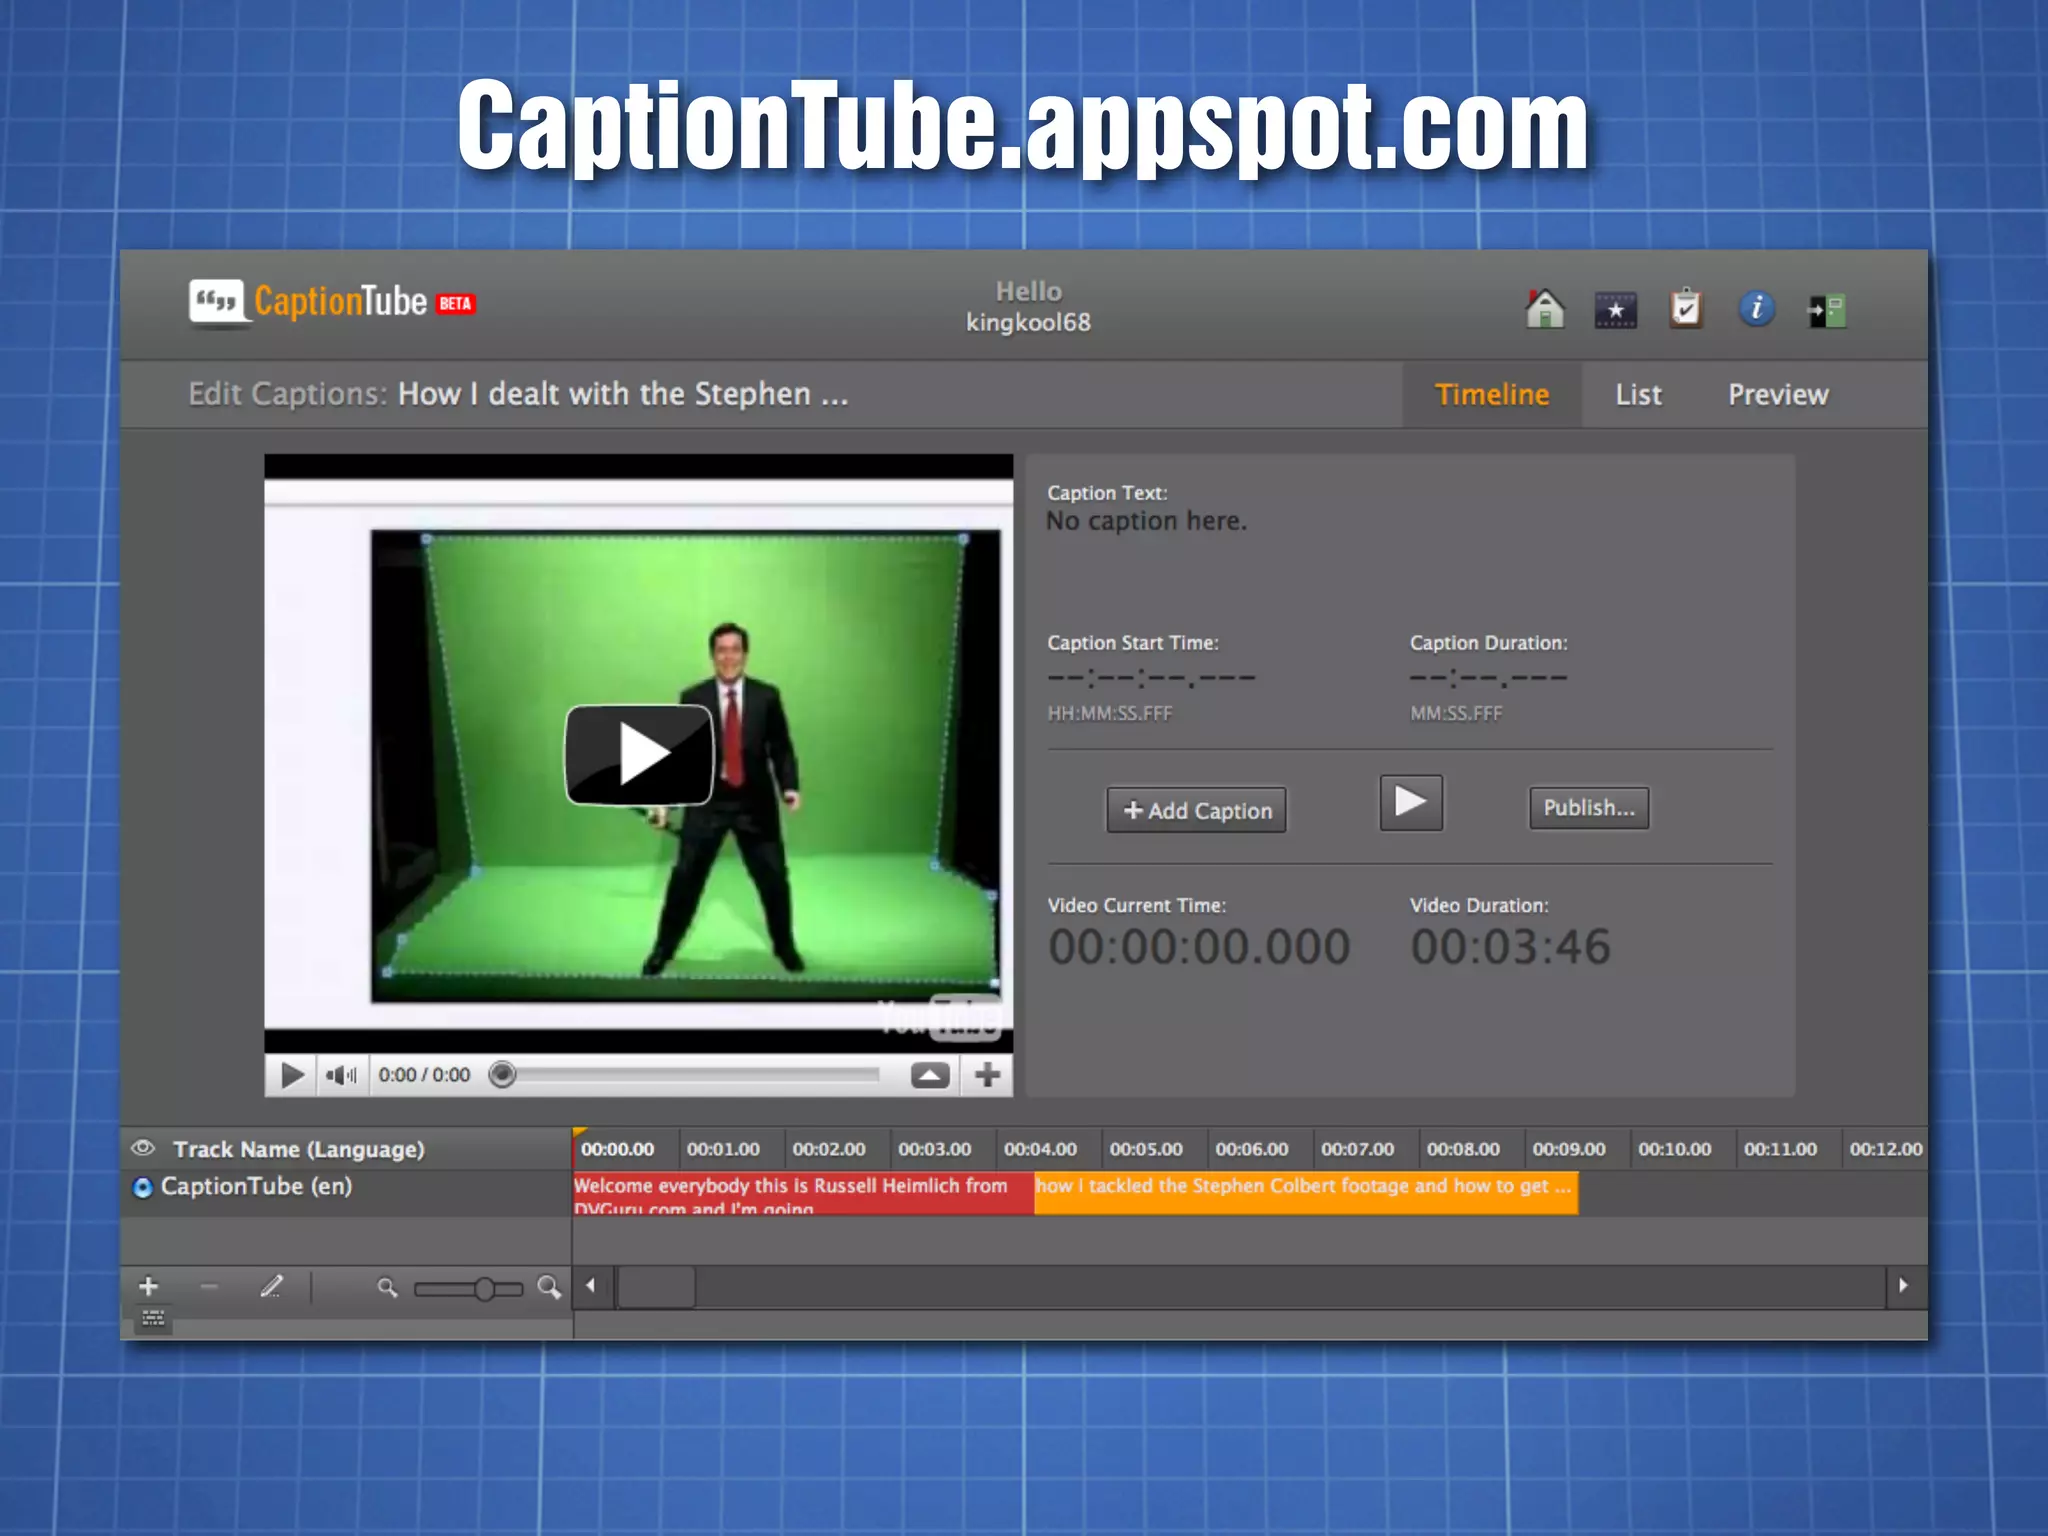This screenshot has width=2048, height=1536.
Task: Zoom out the timeline with small magnifier
Action: click(x=387, y=1288)
